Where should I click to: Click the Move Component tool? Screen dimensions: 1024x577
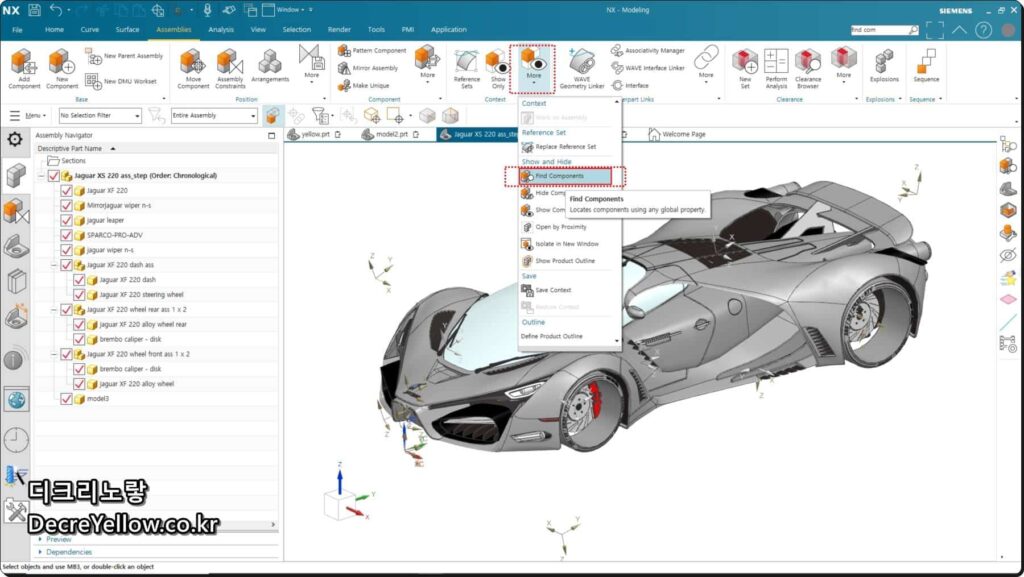tap(193, 68)
